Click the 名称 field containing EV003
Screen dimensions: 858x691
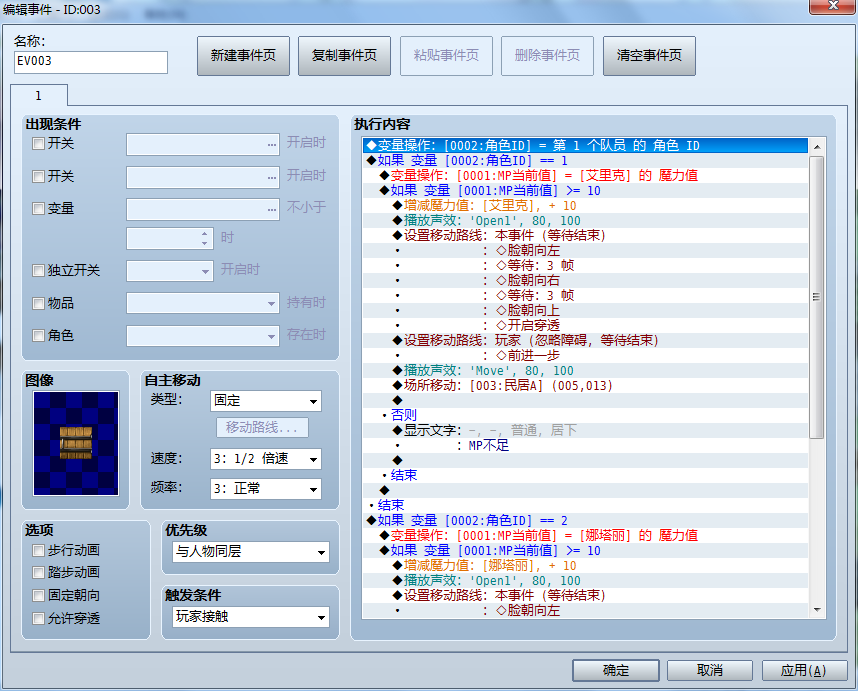pyautogui.click(x=91, y=62)
